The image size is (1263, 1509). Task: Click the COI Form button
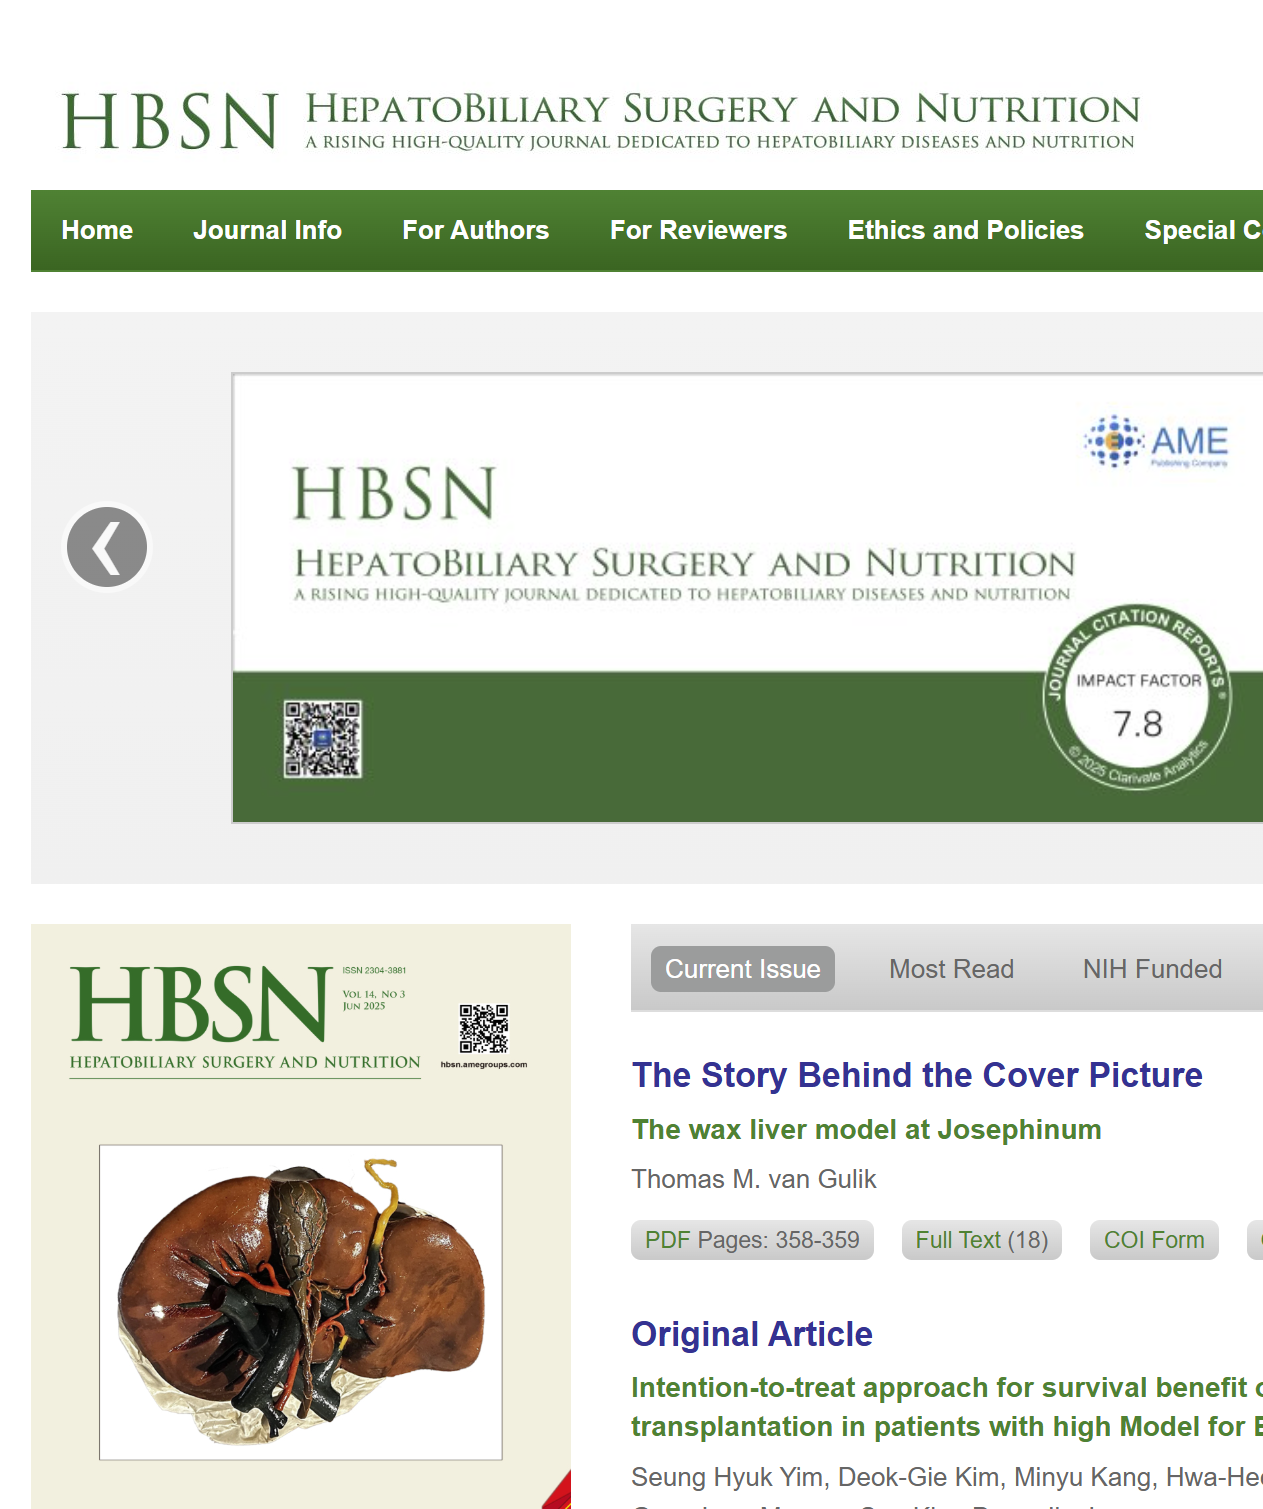(x=1154, y=1240)
